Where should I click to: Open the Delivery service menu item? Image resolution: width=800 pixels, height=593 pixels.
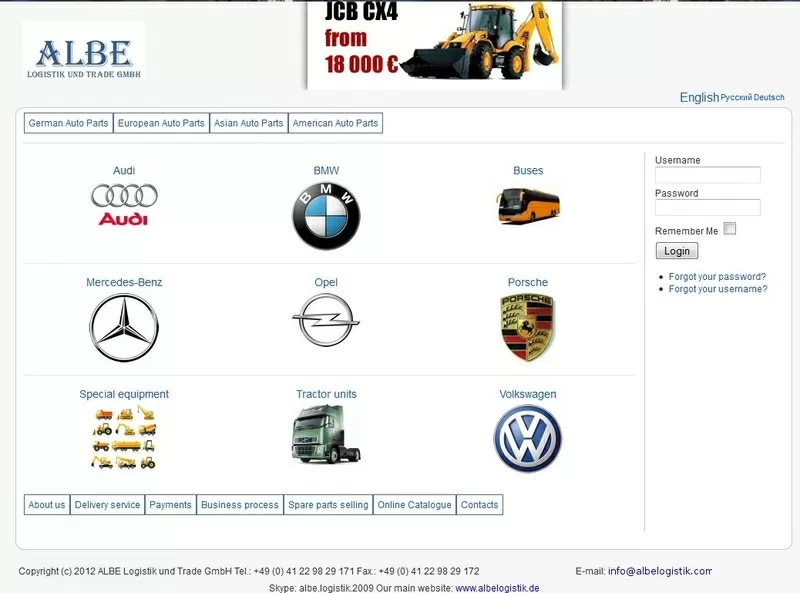coord(107,505)
